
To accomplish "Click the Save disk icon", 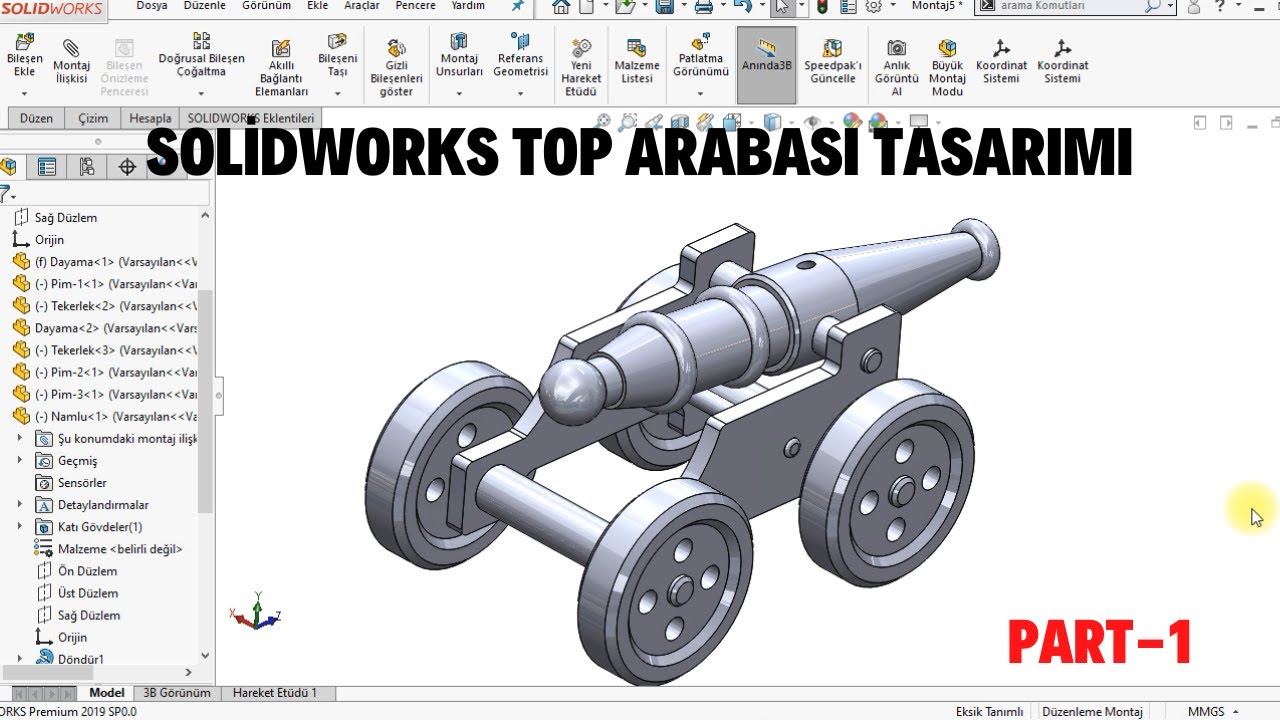I will point(663,7).
